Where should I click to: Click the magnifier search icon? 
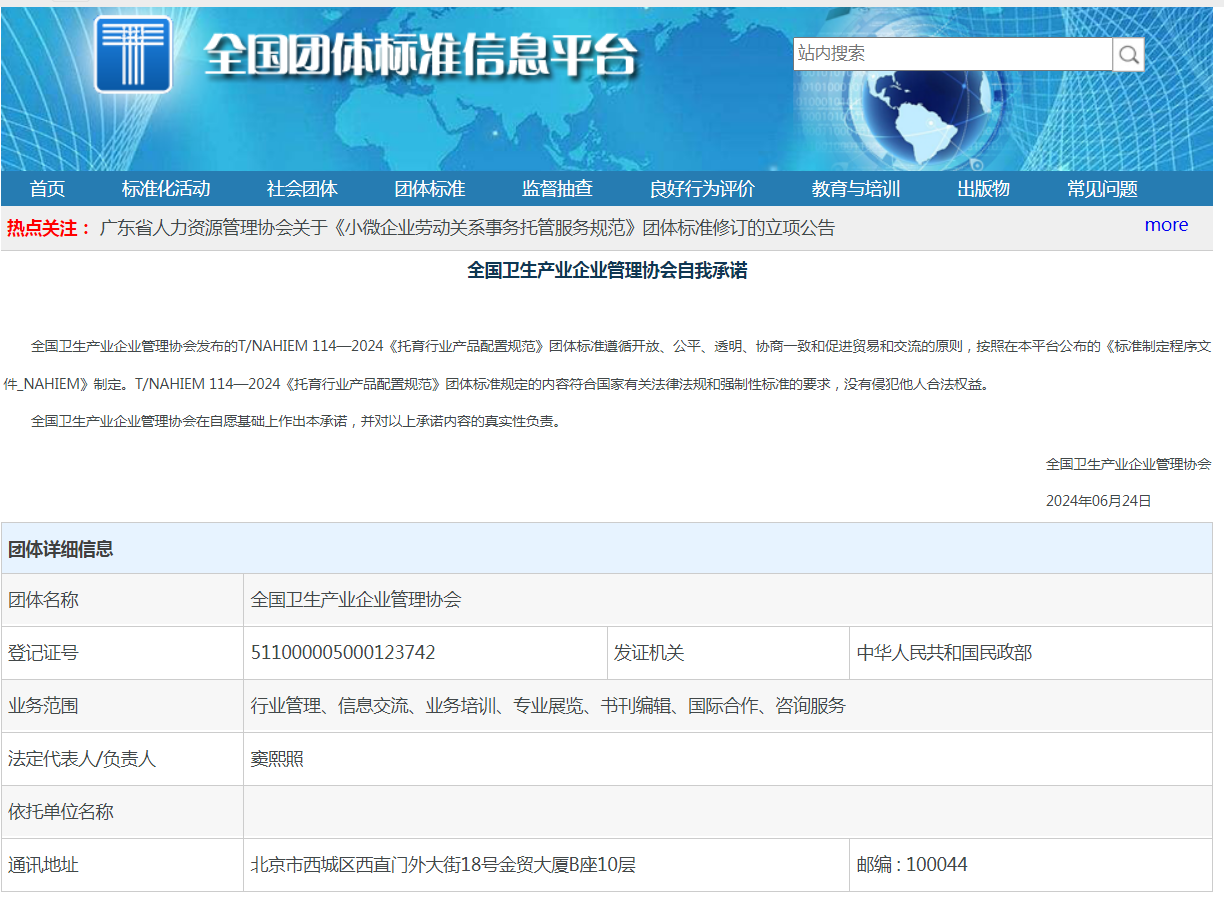point(1129,54)
